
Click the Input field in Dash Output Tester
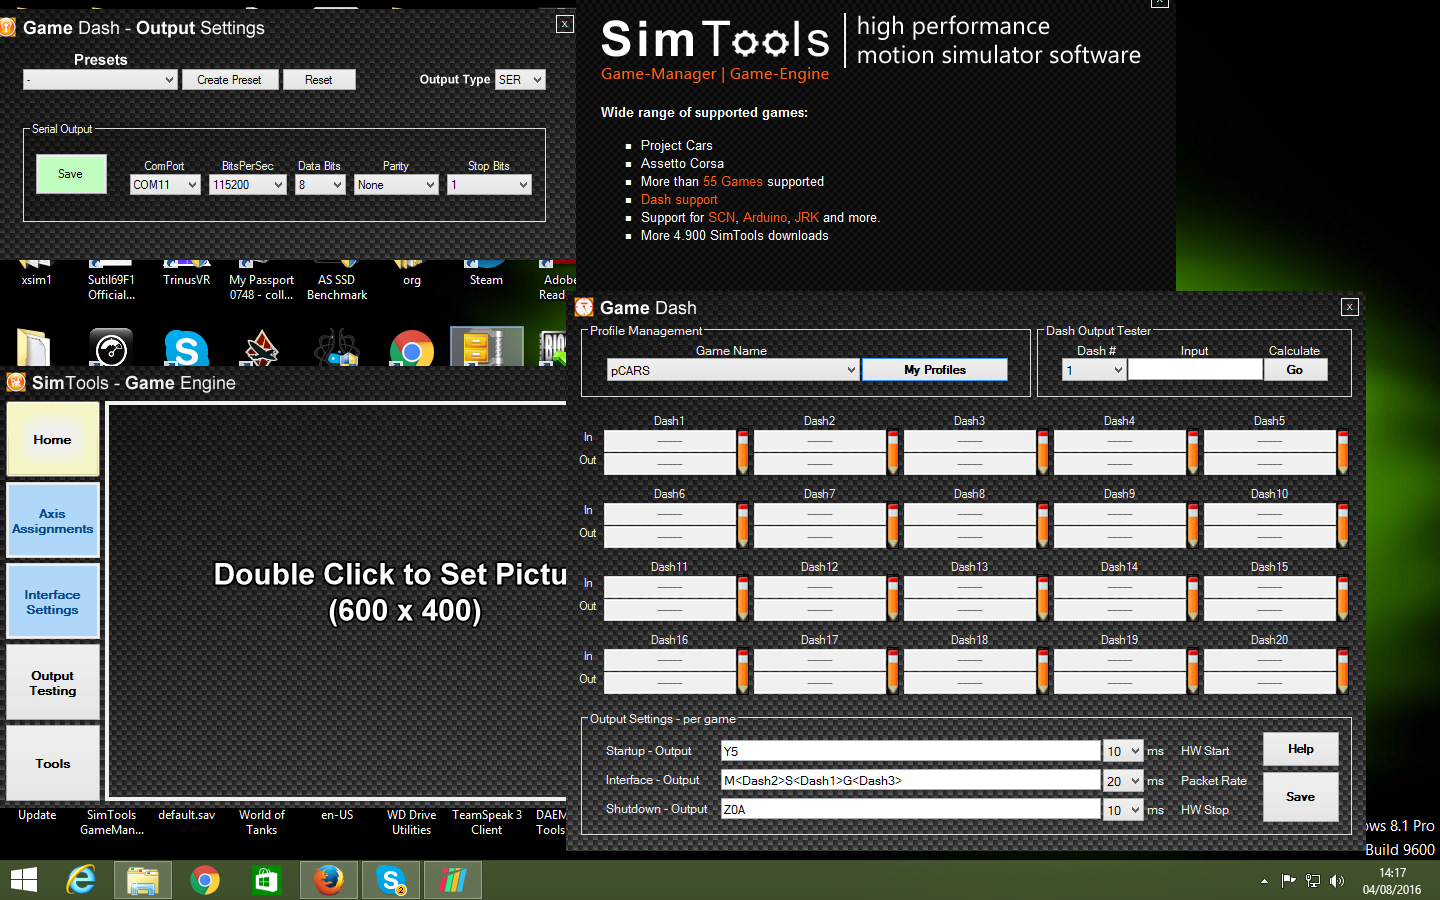(1196, 369)
